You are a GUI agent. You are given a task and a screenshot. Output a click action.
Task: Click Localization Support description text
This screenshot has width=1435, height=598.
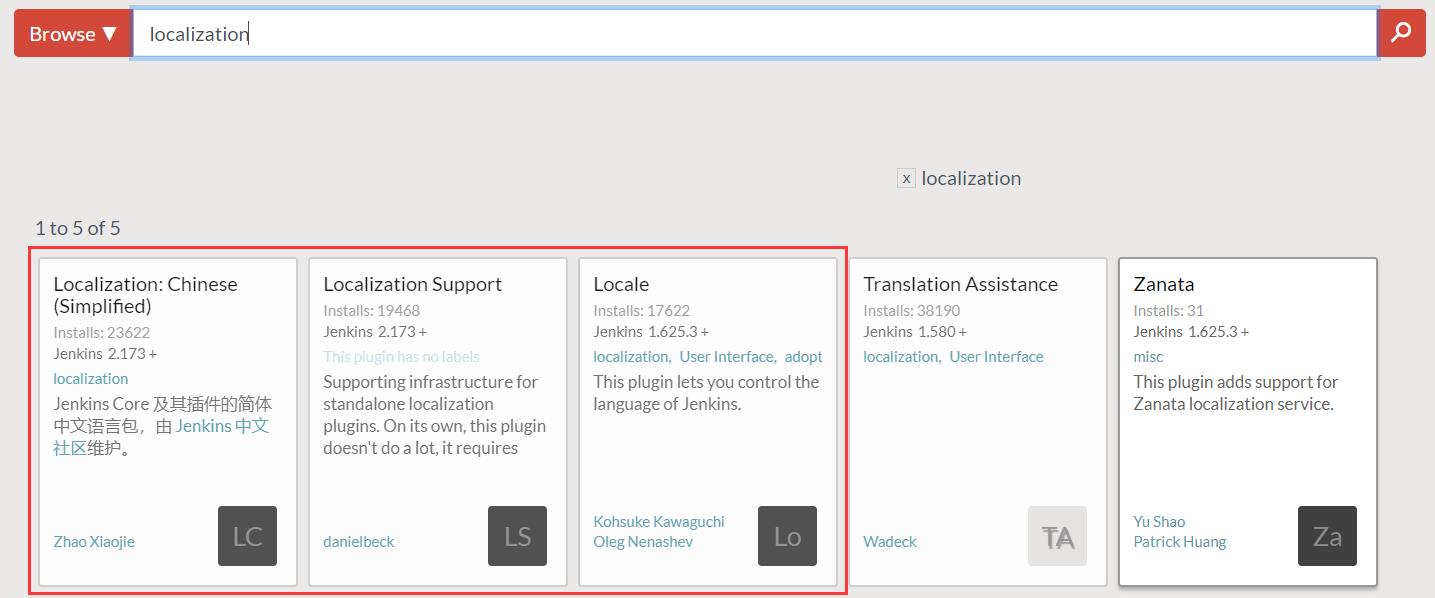coord(435,415)
